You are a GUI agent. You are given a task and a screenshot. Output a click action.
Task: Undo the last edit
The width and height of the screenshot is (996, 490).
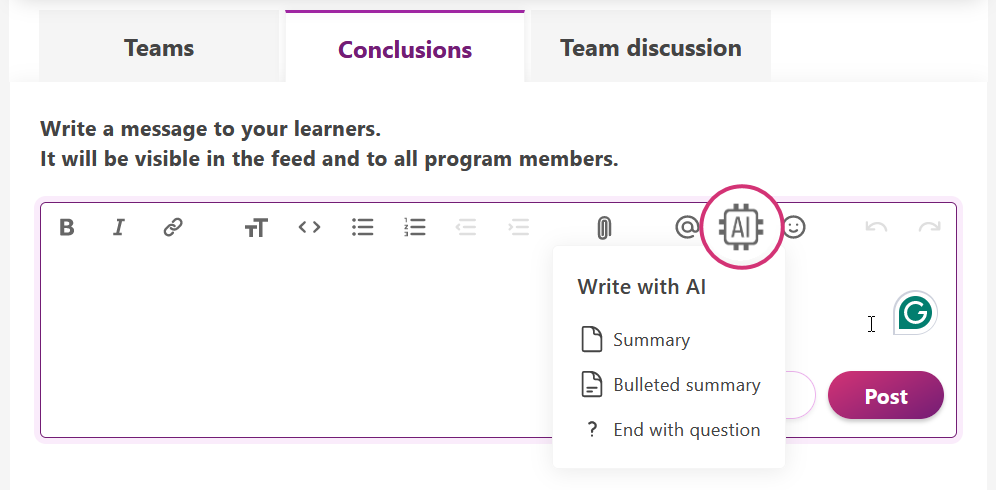(877, 228)
